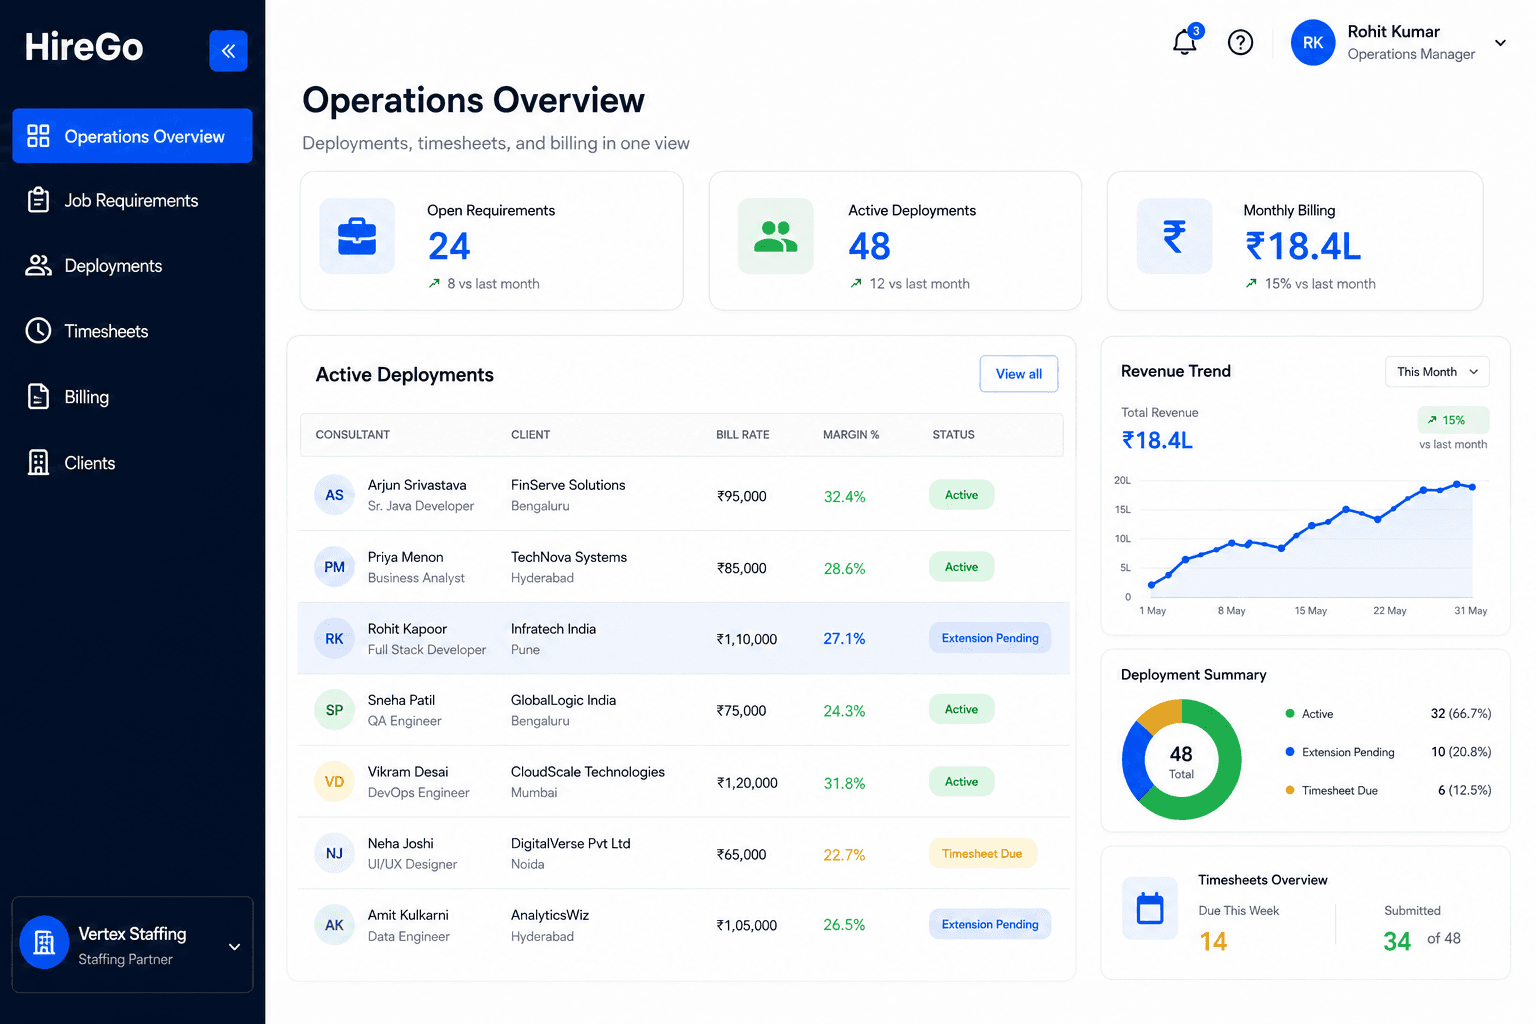Viewport: 1536px width, 1024px height.
Task: Click the STATUS column header
Action: [x=954, y=435]
